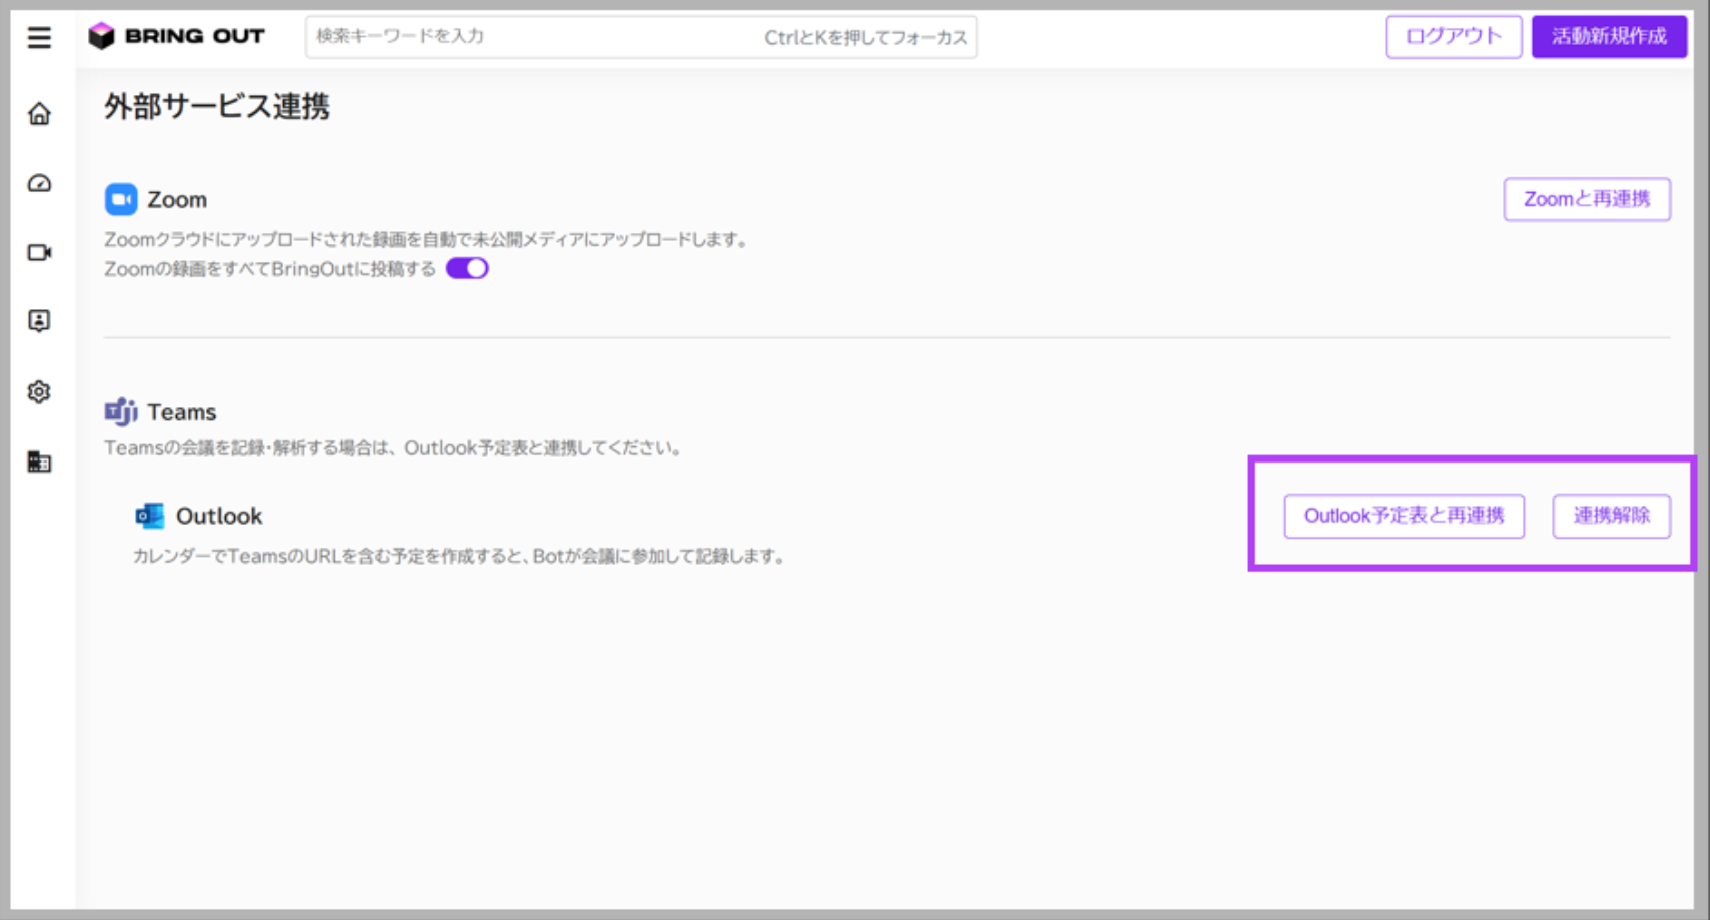Click the BRING OUT logo
This screenshot has height=920, width=1710.
coord(177,36)
